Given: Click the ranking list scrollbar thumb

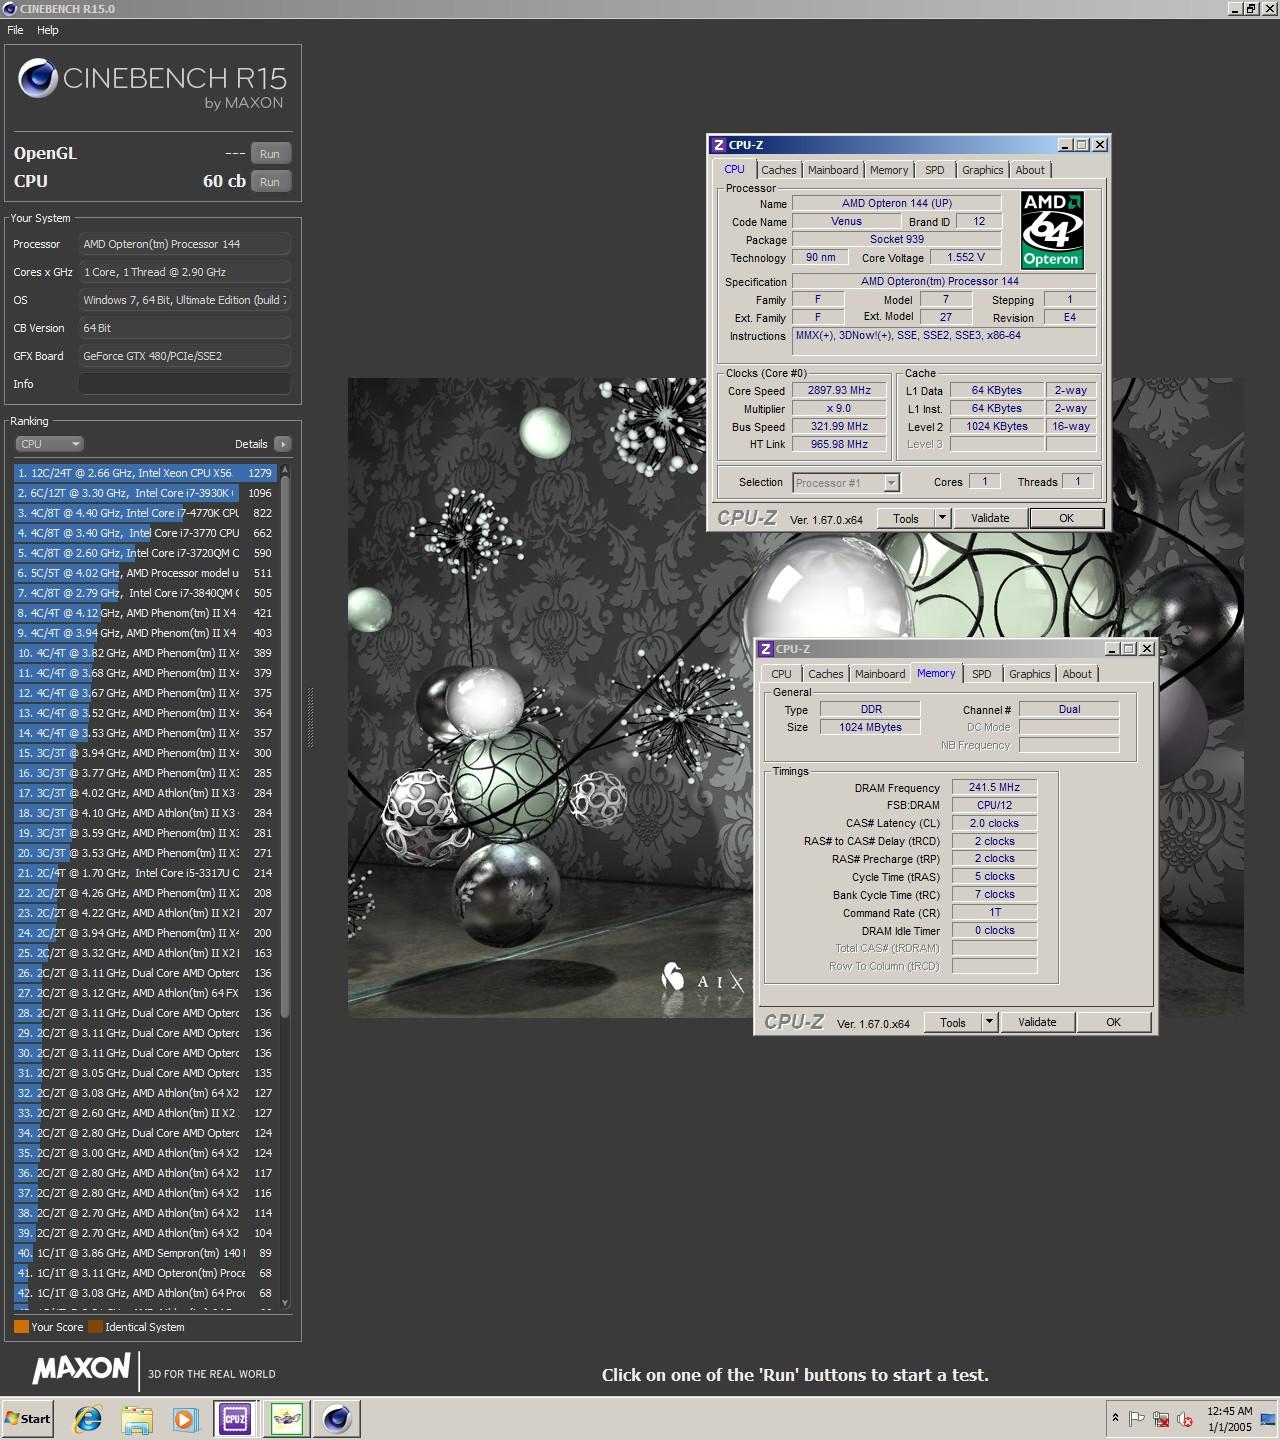Looking at the screenshot, I should click(285, 748).
